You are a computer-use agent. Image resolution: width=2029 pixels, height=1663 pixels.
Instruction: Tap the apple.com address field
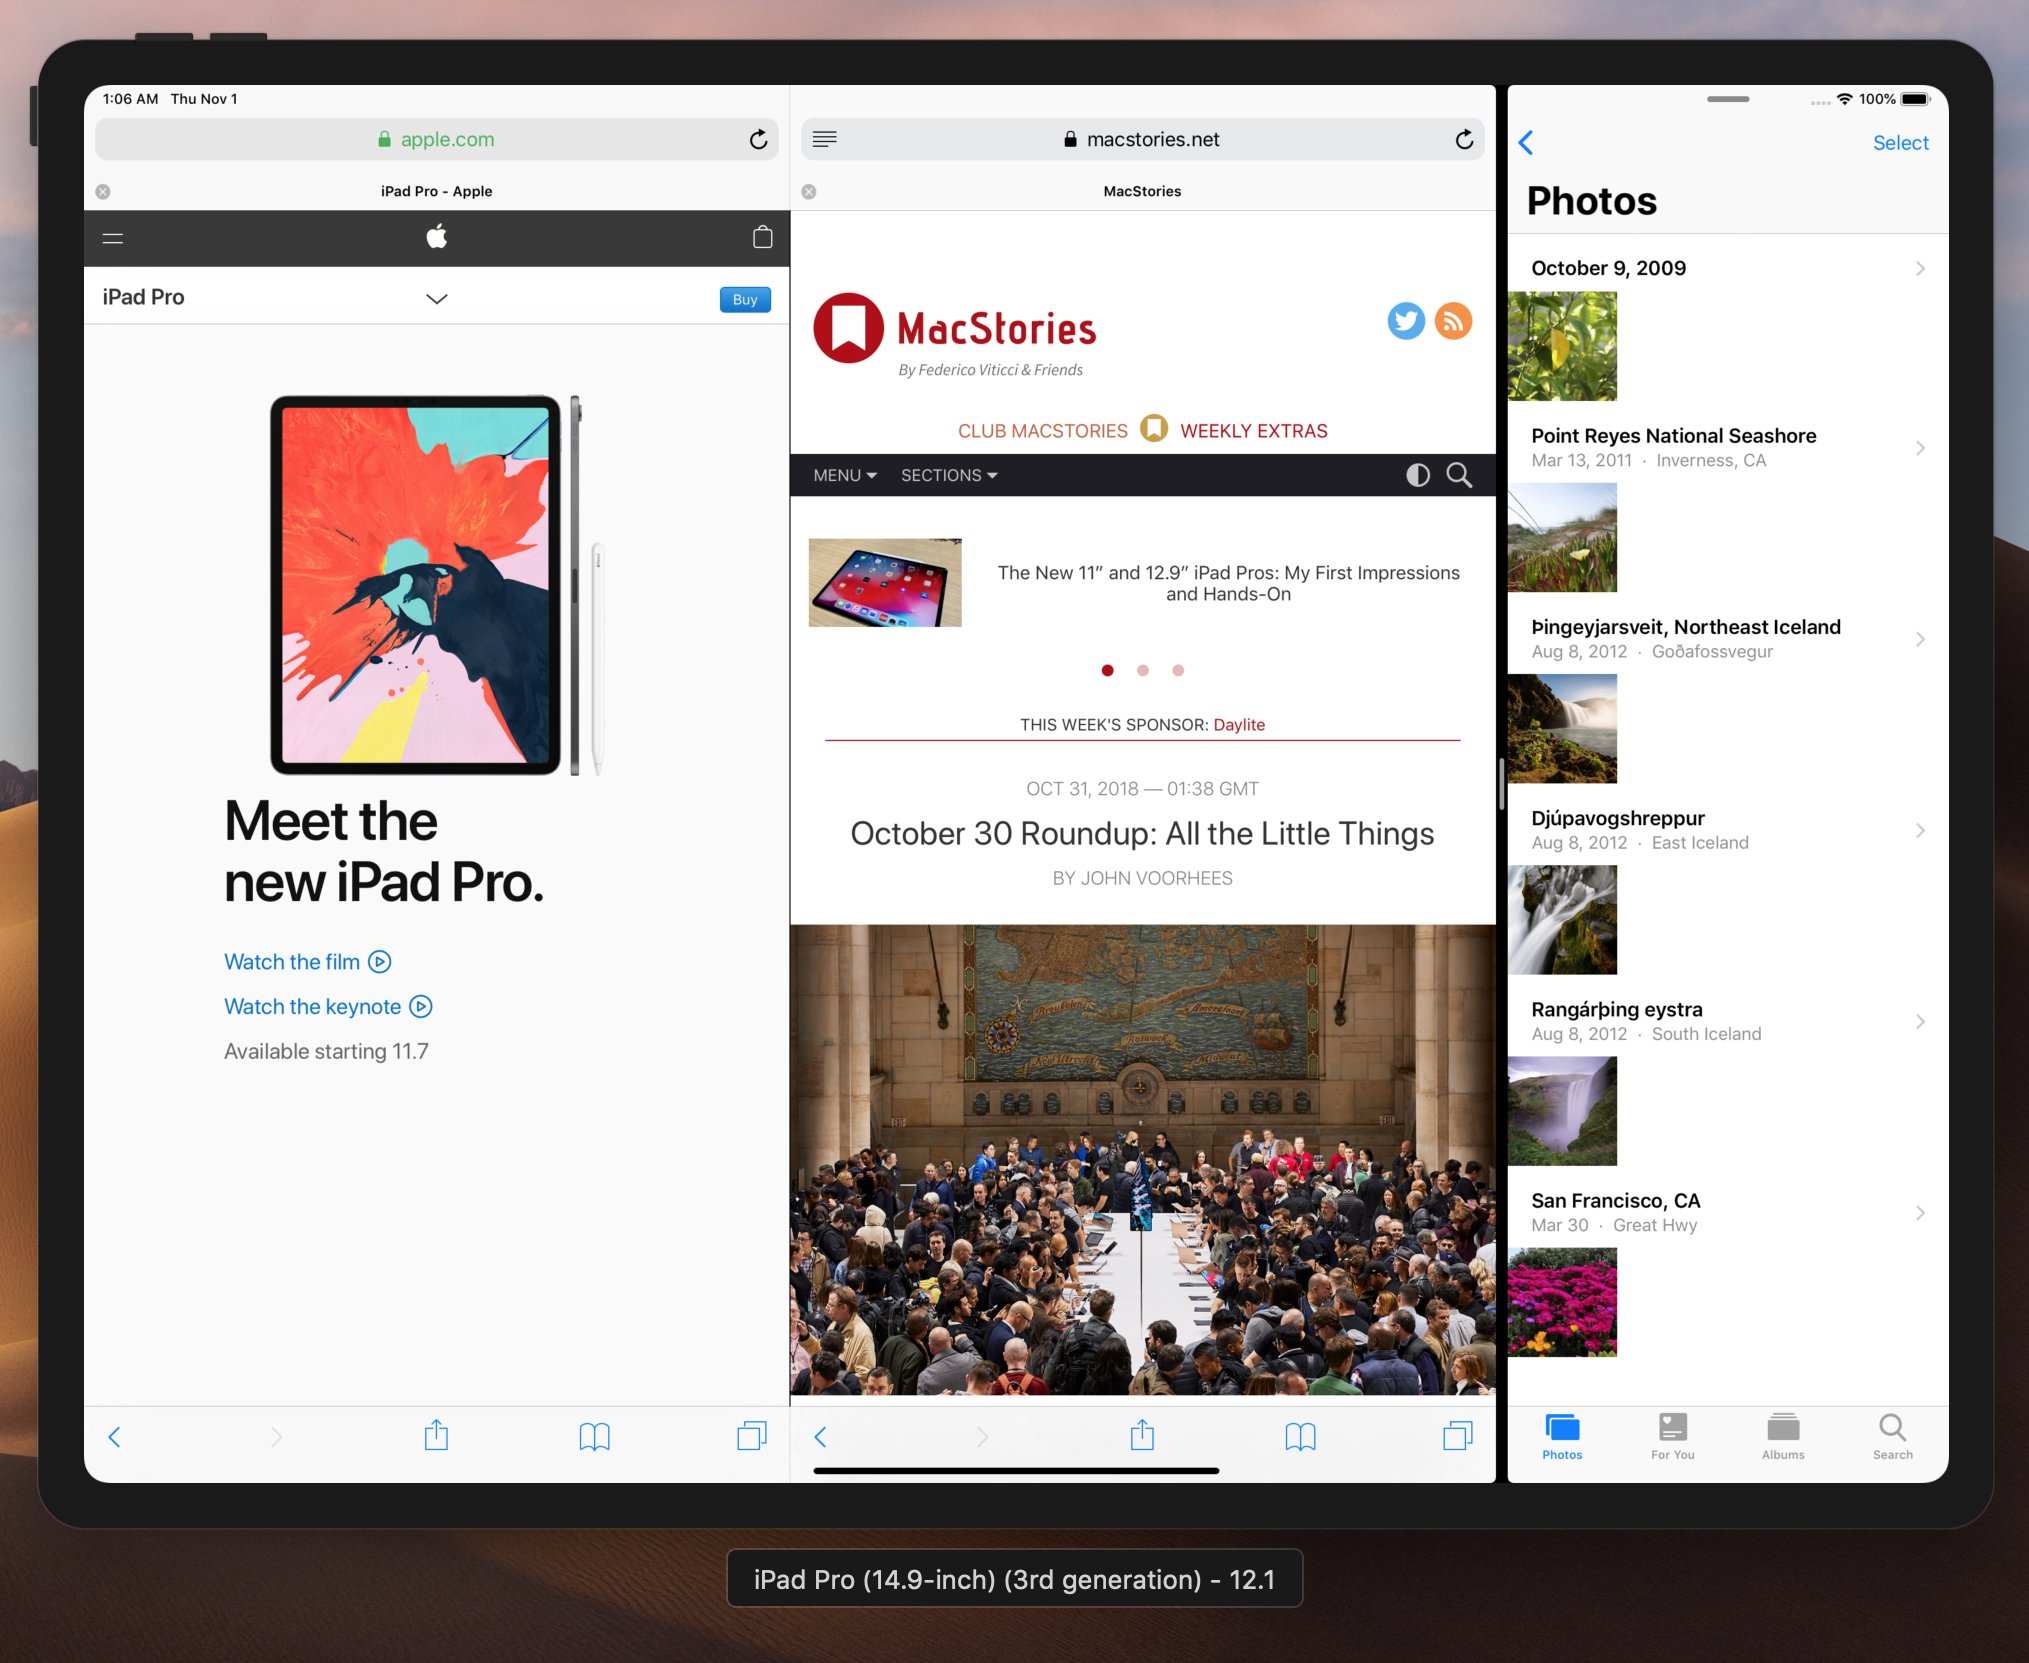[436, 140]
